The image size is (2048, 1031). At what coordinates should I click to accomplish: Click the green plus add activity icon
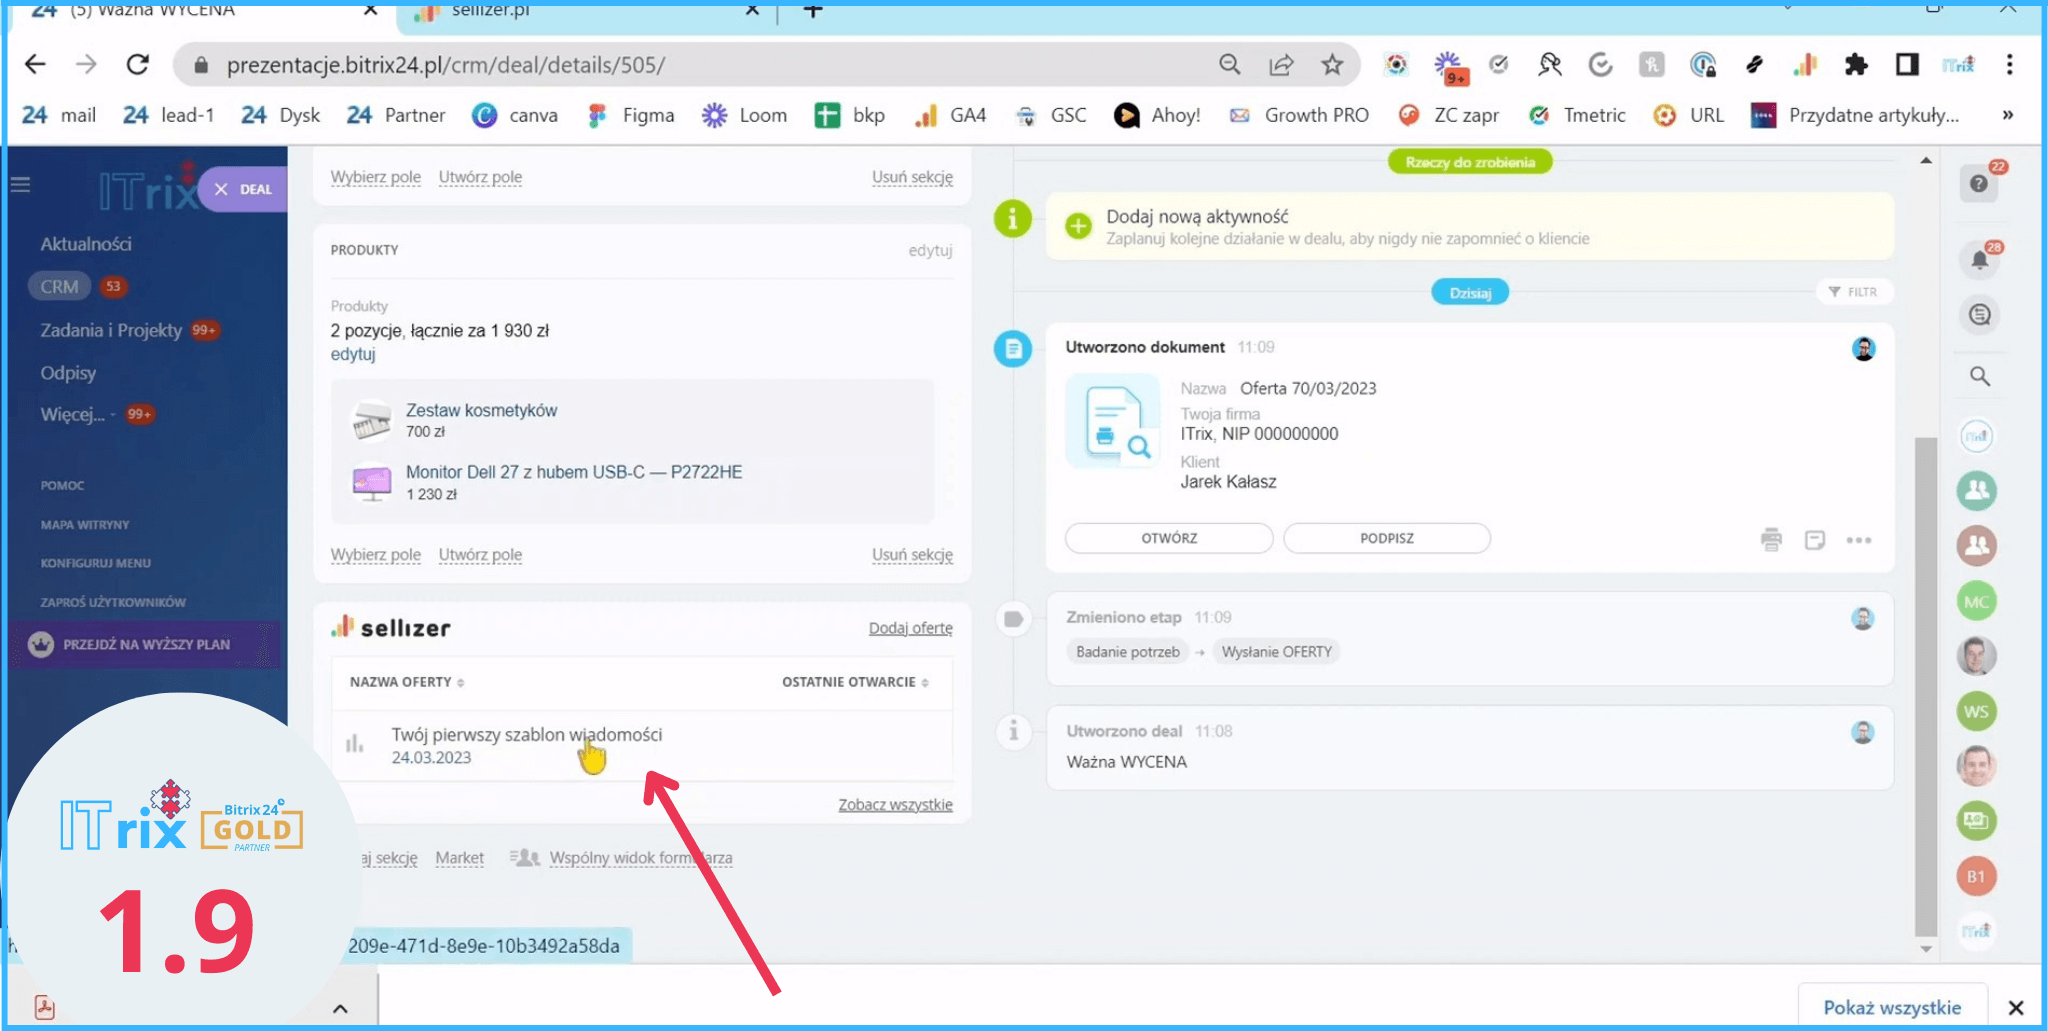tap(1078, 226)
